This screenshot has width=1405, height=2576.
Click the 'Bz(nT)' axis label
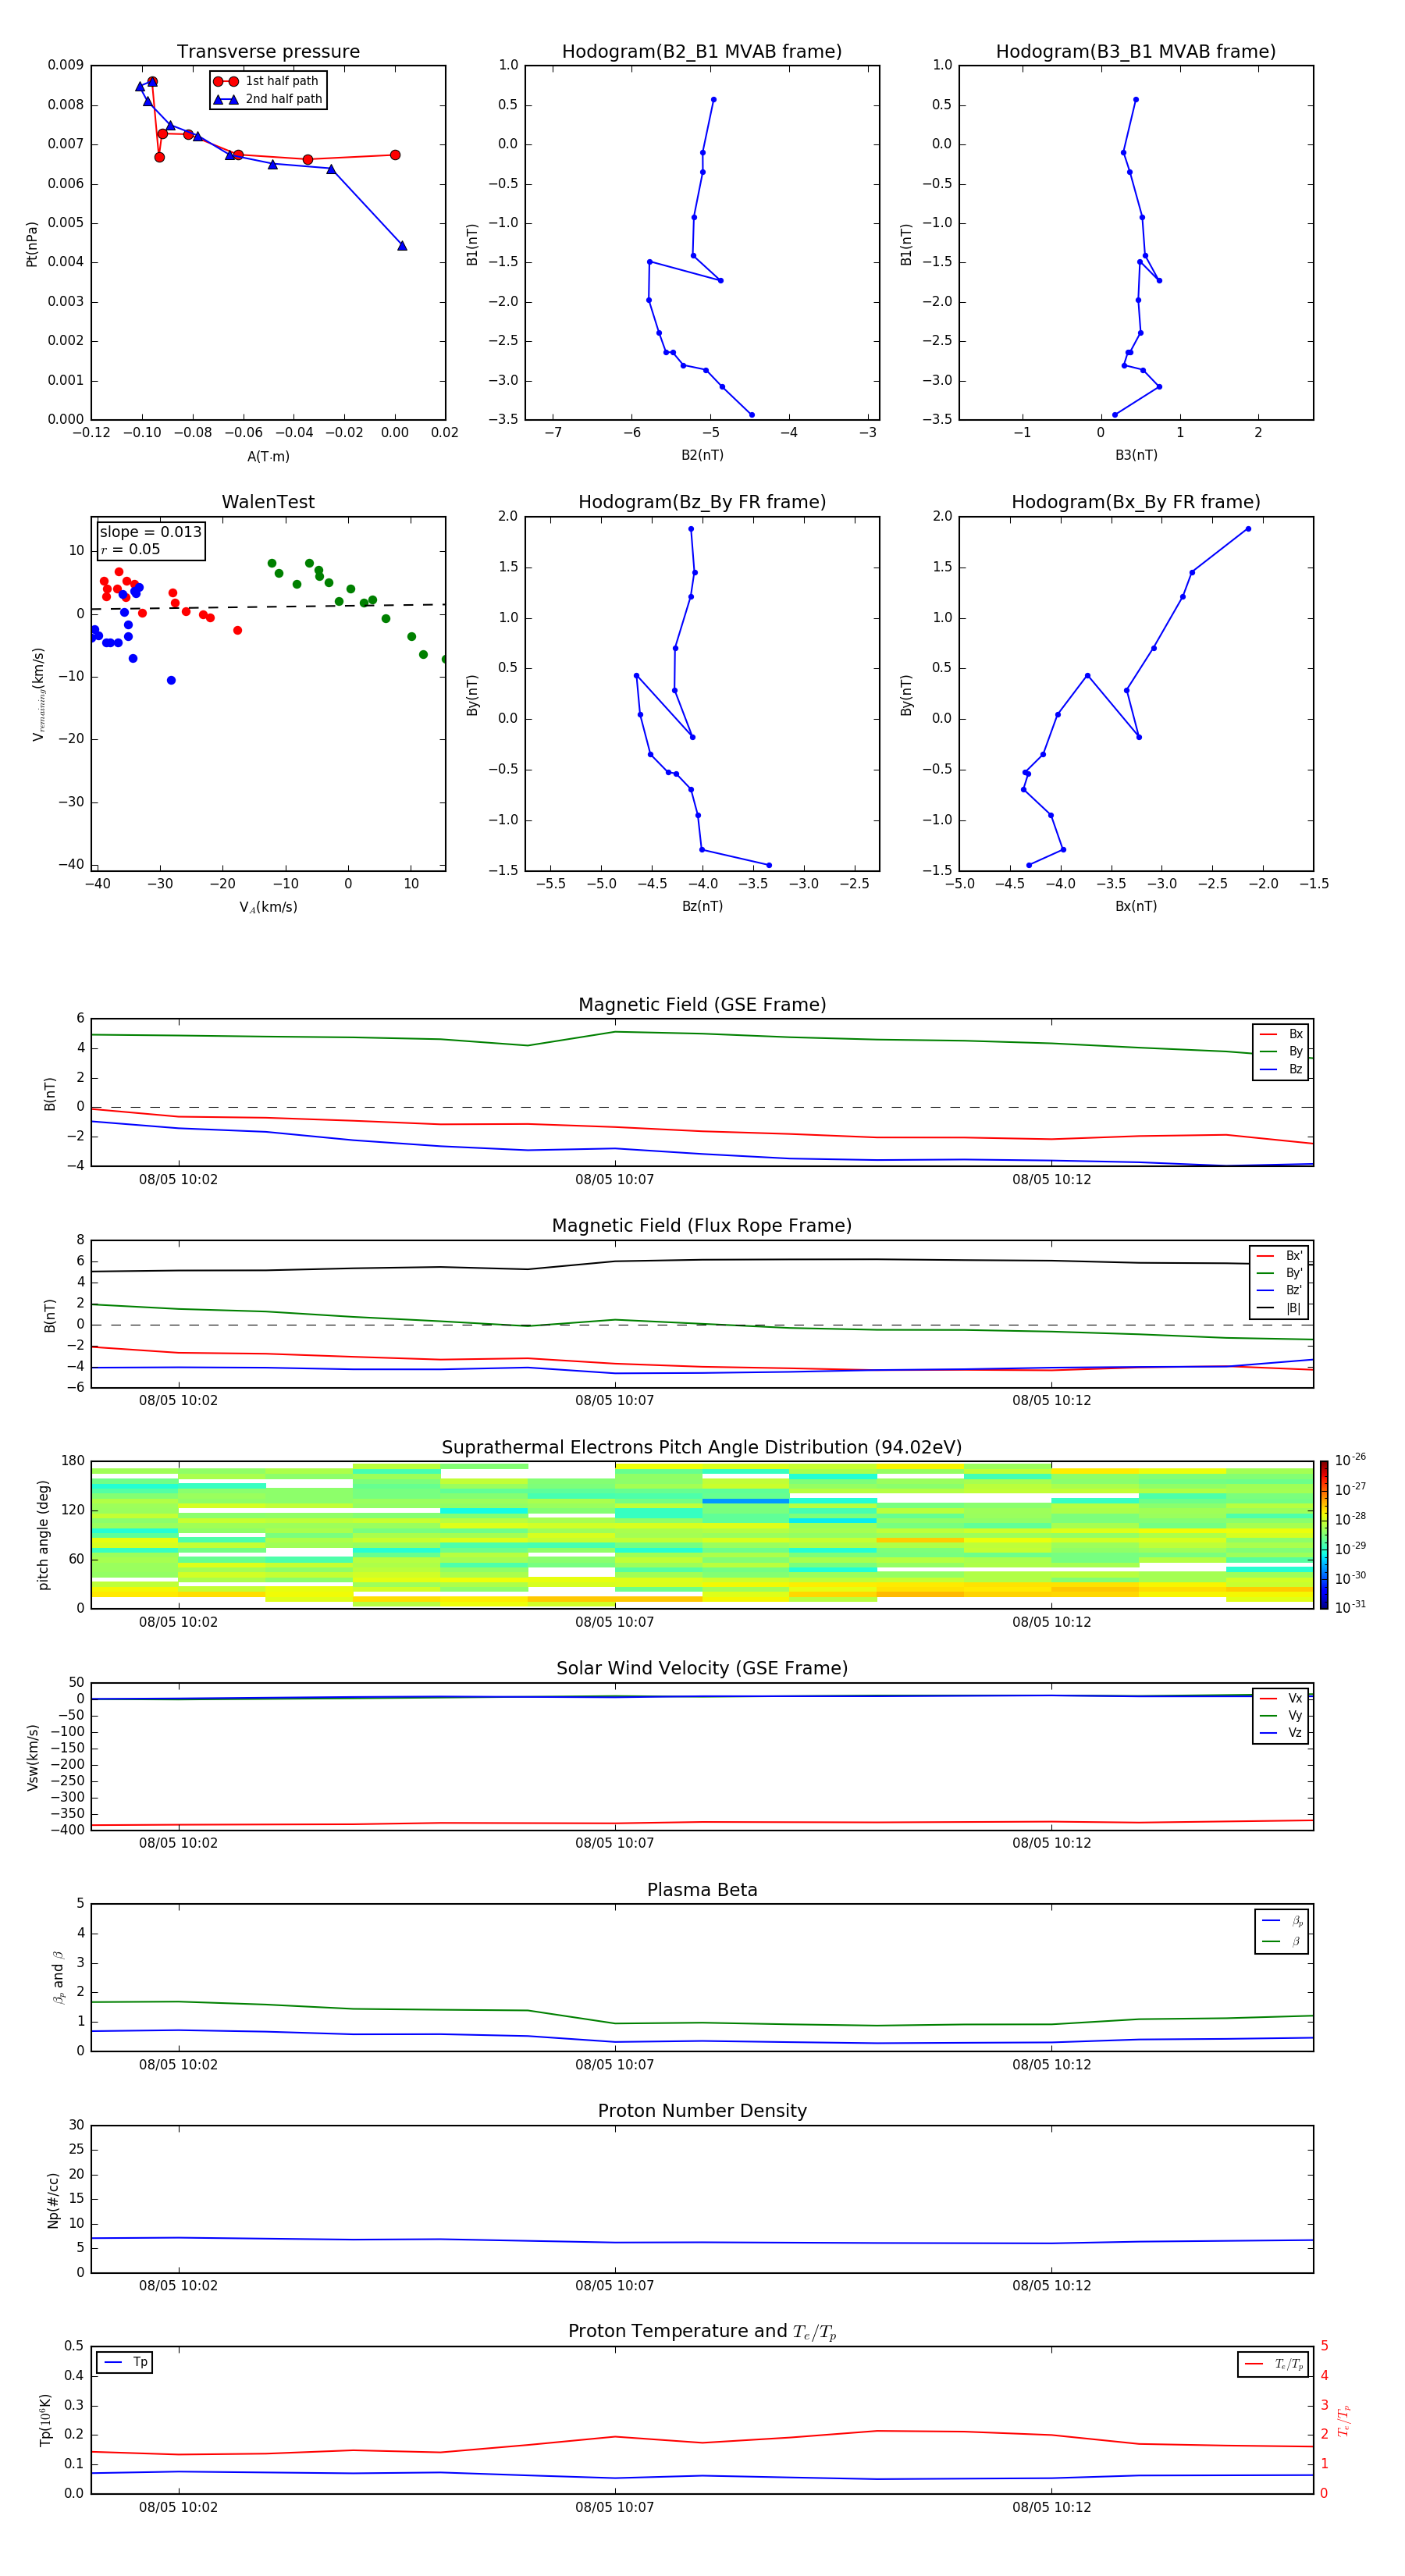click(x=702, y=906)
